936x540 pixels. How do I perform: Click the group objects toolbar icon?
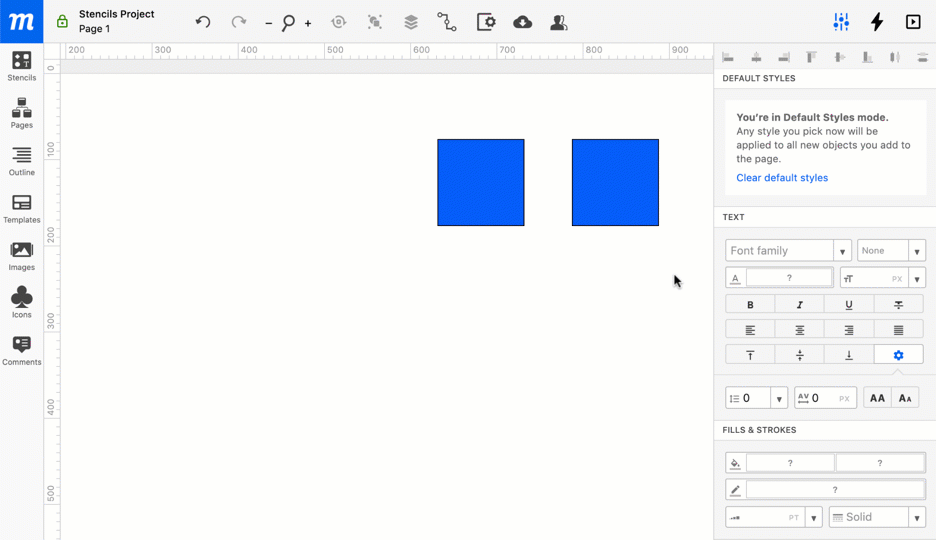[375, 22]
